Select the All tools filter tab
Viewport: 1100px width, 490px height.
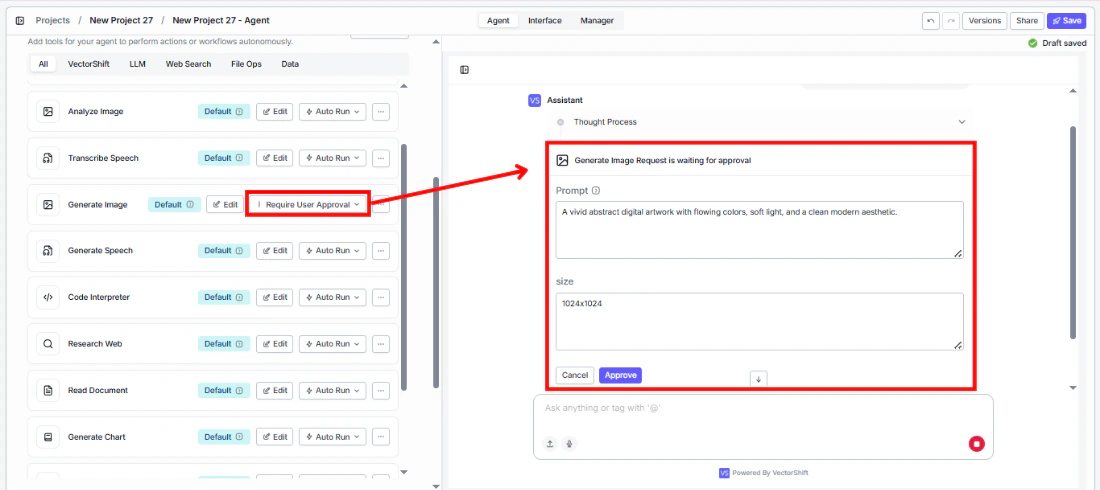click(43, 64)
